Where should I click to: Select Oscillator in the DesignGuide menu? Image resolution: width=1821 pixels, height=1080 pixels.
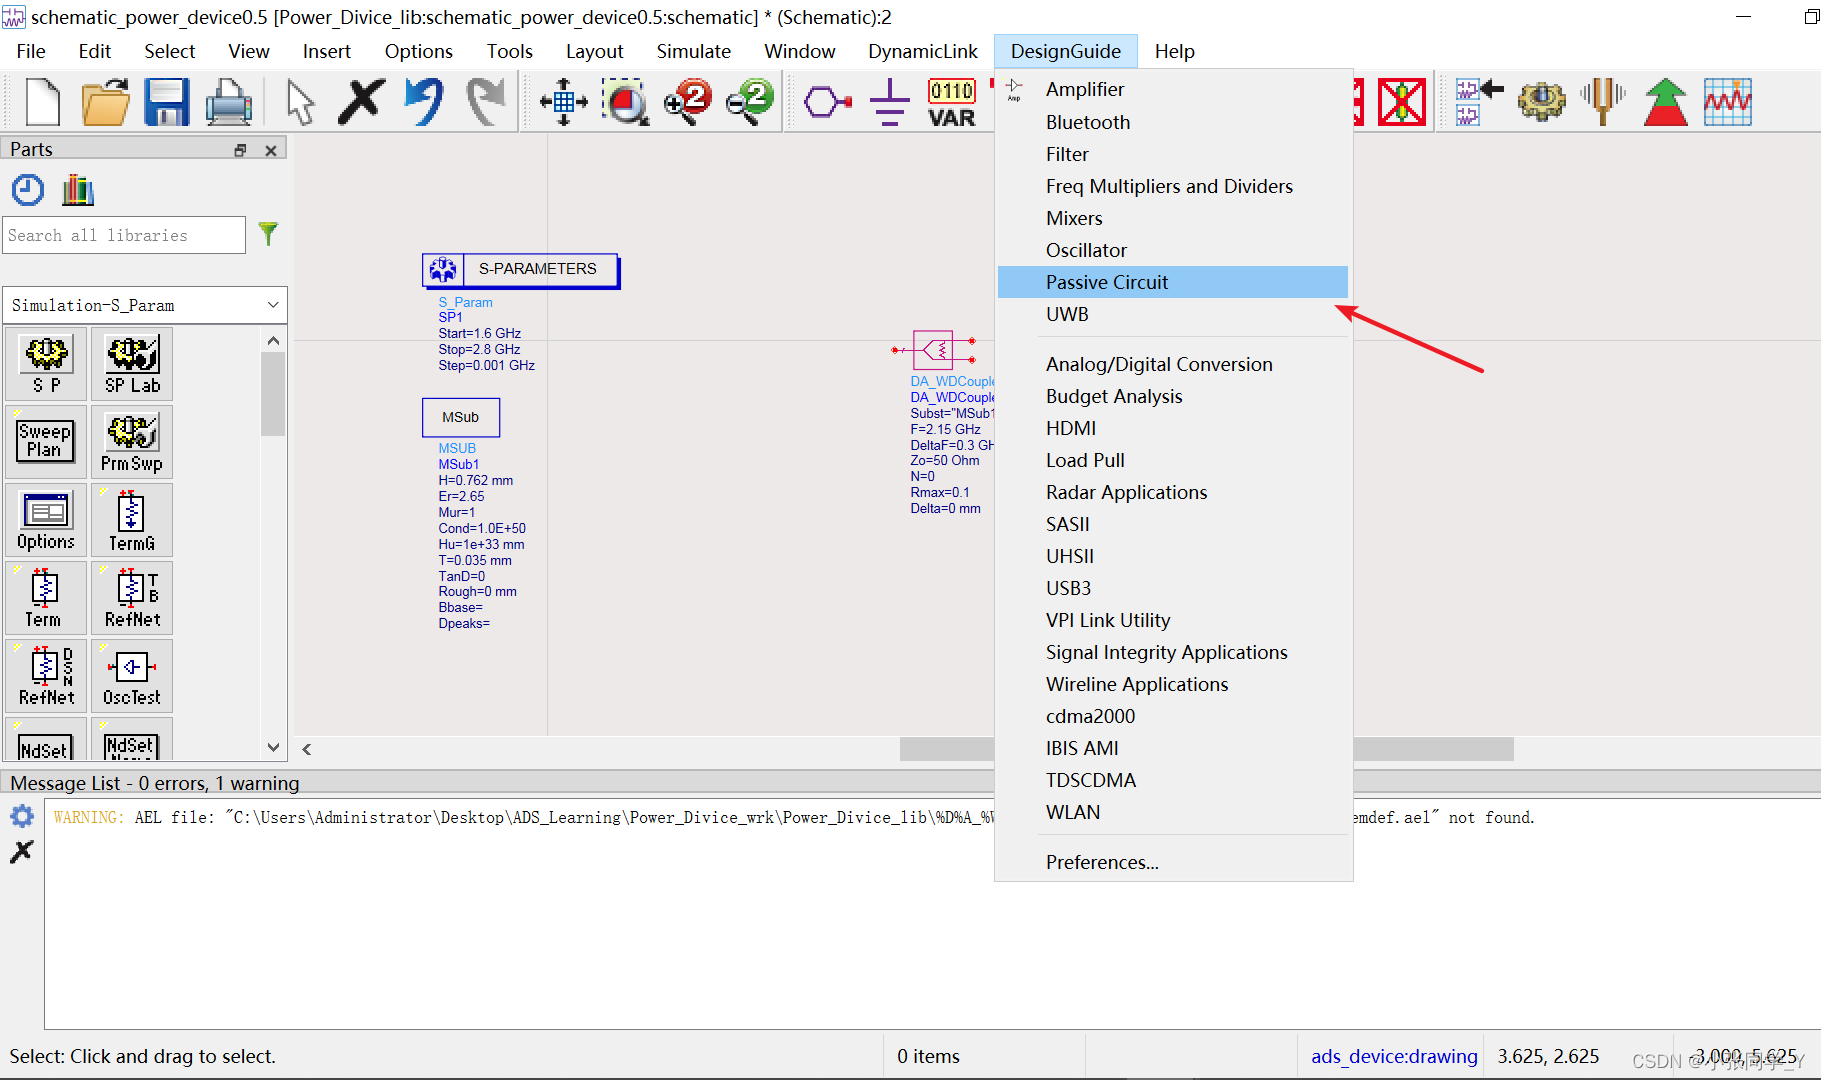click(x=1173, y=250)
